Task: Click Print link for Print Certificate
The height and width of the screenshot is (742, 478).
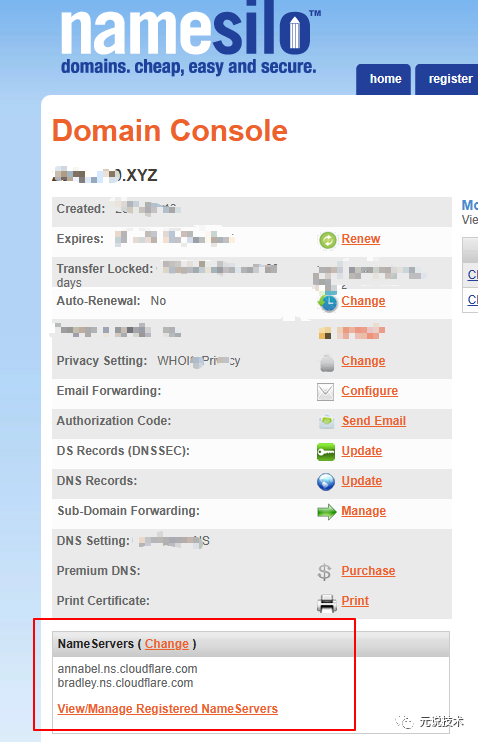Action: (x=355, y=601)
